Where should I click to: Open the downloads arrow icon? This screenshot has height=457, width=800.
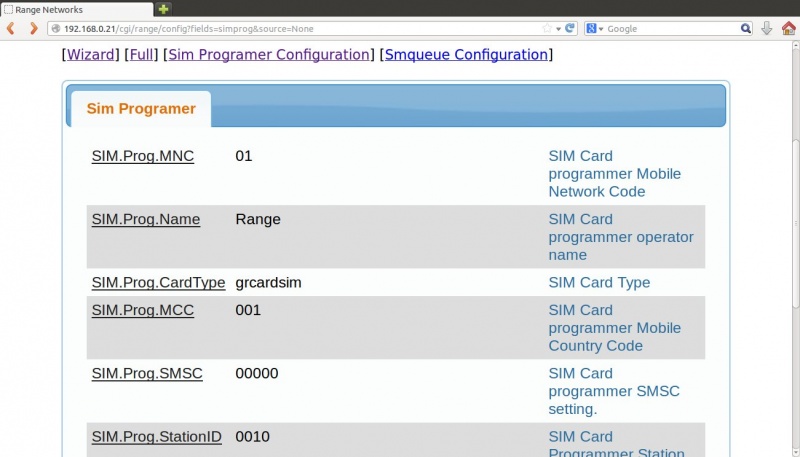[x=767, y=29]
